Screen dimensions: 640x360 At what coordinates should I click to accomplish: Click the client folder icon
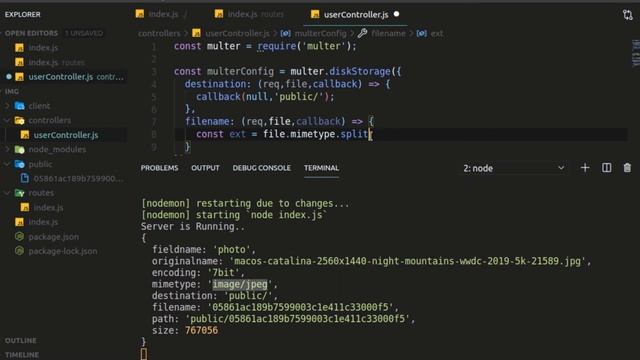19,106
